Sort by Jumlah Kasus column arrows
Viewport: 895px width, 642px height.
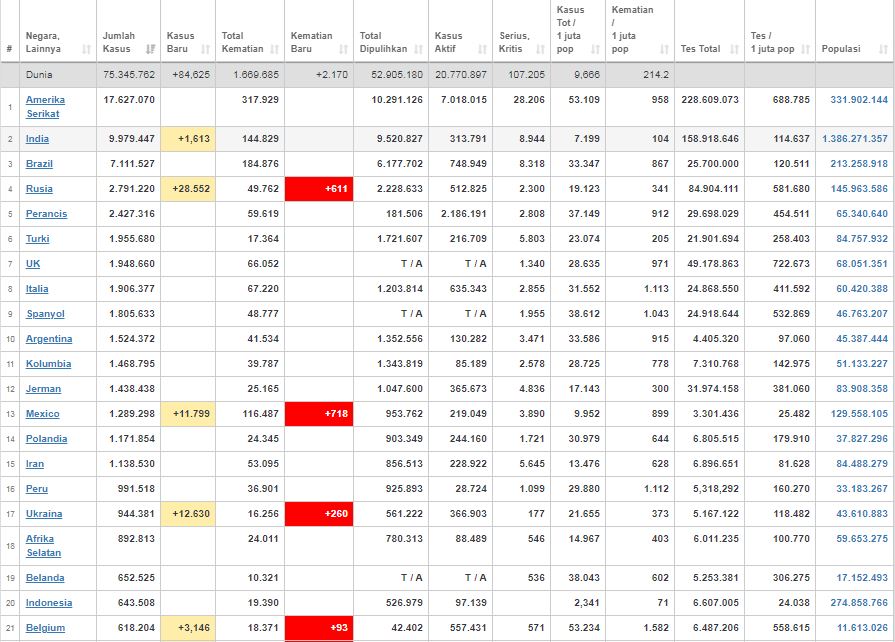pyautogui.click(x=151, y=49)
